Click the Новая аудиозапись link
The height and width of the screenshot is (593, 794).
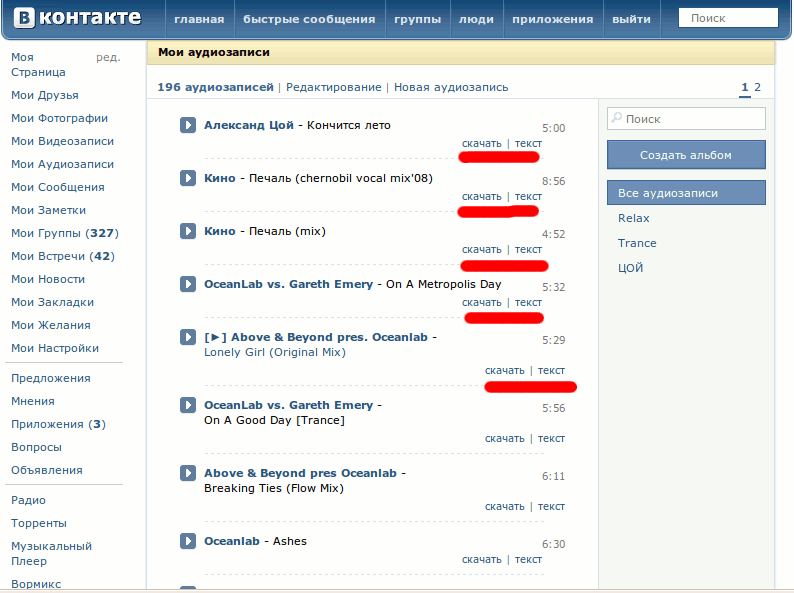click(x=451, y=87)
